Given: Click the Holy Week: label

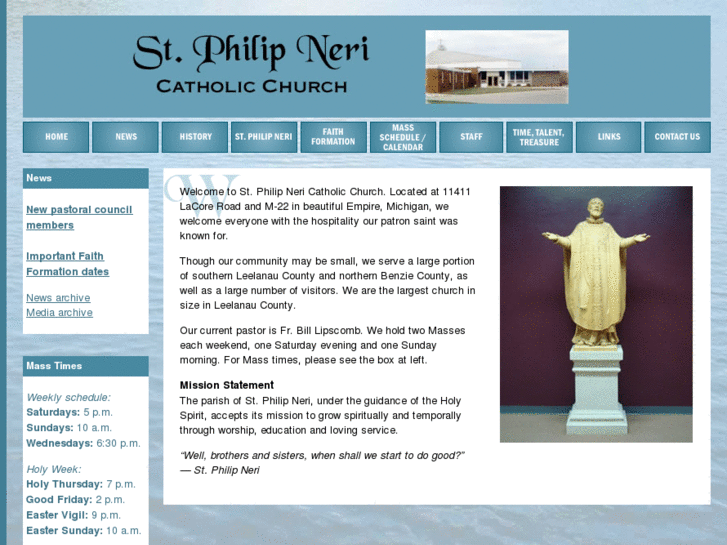Looking at the screenshot, I should coord(54,469).
